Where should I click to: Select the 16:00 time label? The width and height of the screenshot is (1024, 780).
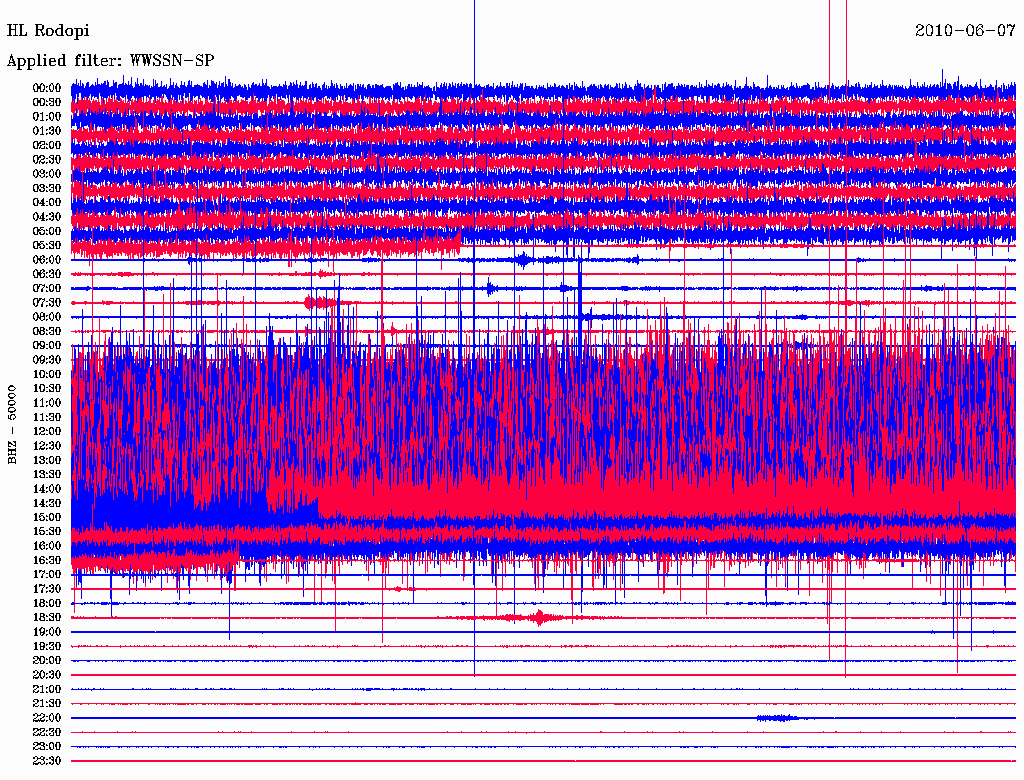coord(47,546)
